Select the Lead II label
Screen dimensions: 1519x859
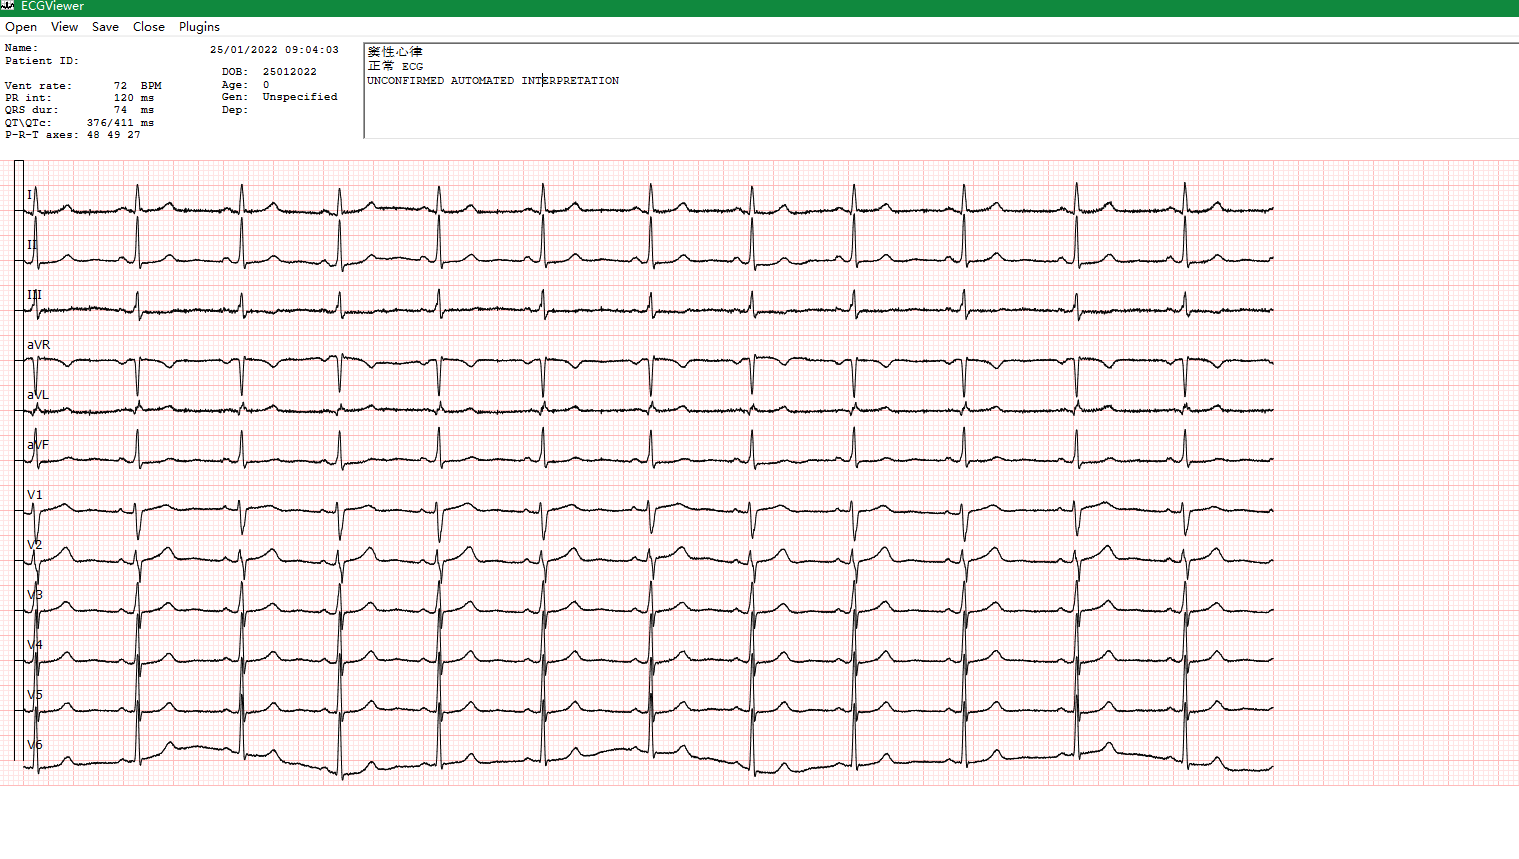[x=30, y=243]
